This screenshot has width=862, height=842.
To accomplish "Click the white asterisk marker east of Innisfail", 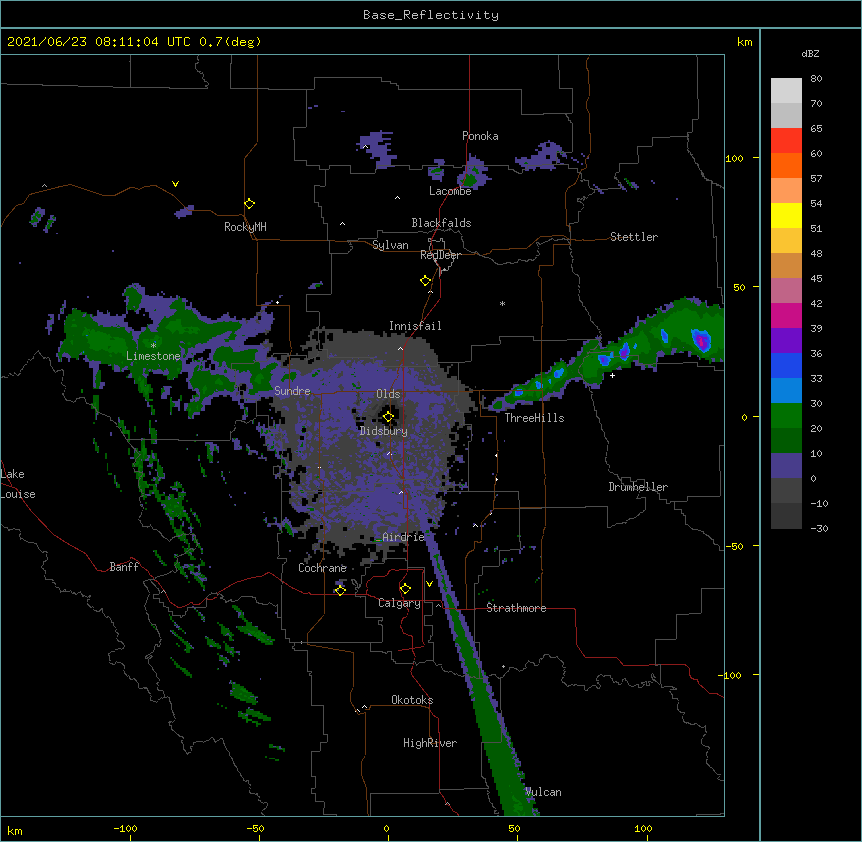I will 502,303.
